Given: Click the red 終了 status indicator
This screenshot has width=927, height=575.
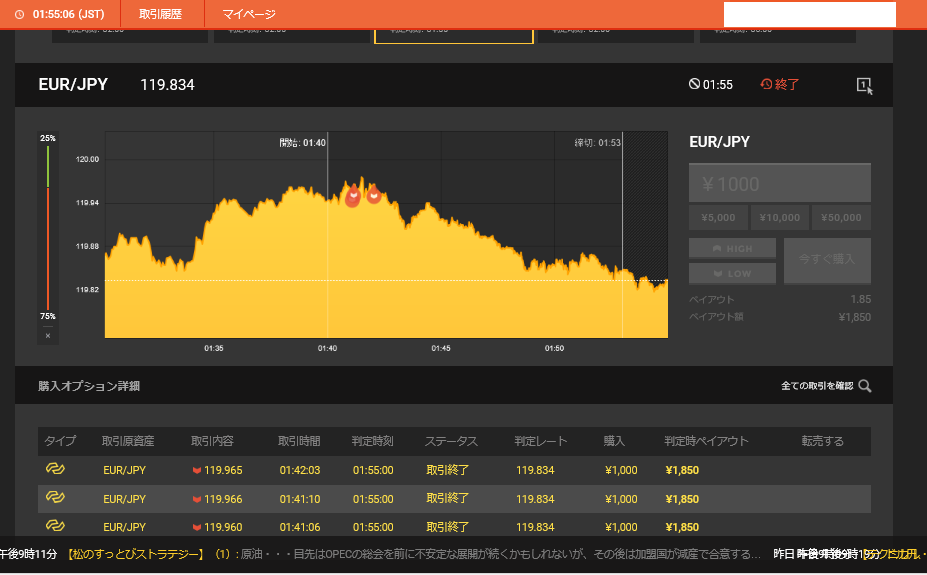Looking at the screenshot, I should 780,85.
